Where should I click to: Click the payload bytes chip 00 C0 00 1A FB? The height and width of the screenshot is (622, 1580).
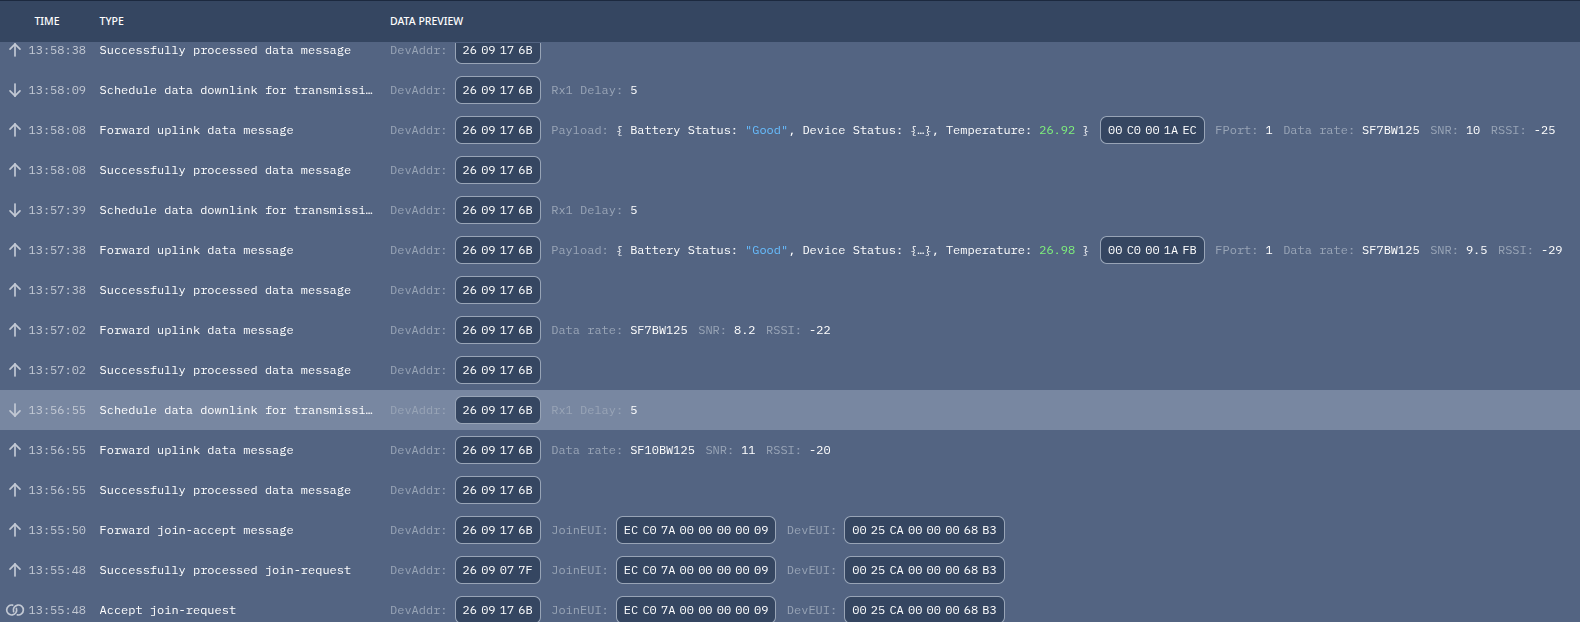point(1152,250)
